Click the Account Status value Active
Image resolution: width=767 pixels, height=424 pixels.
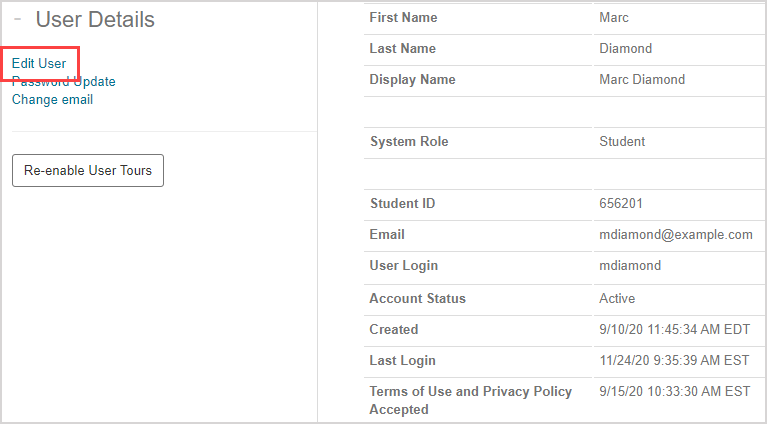pos(617,298)
